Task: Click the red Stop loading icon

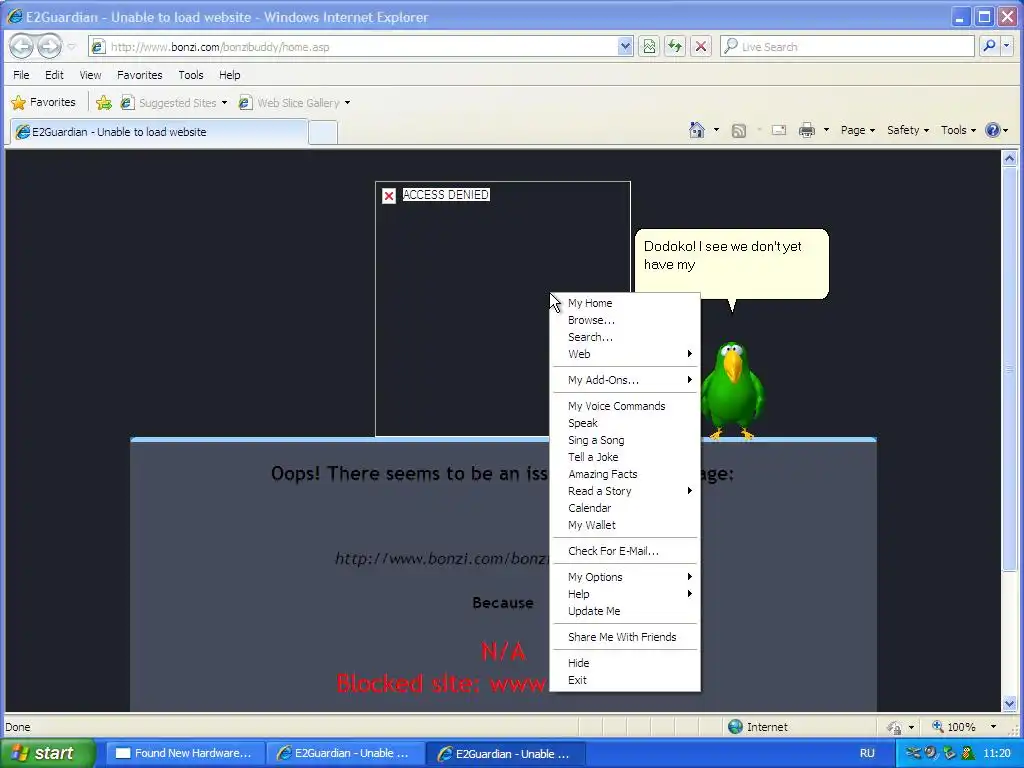Action: pos(701,46)
